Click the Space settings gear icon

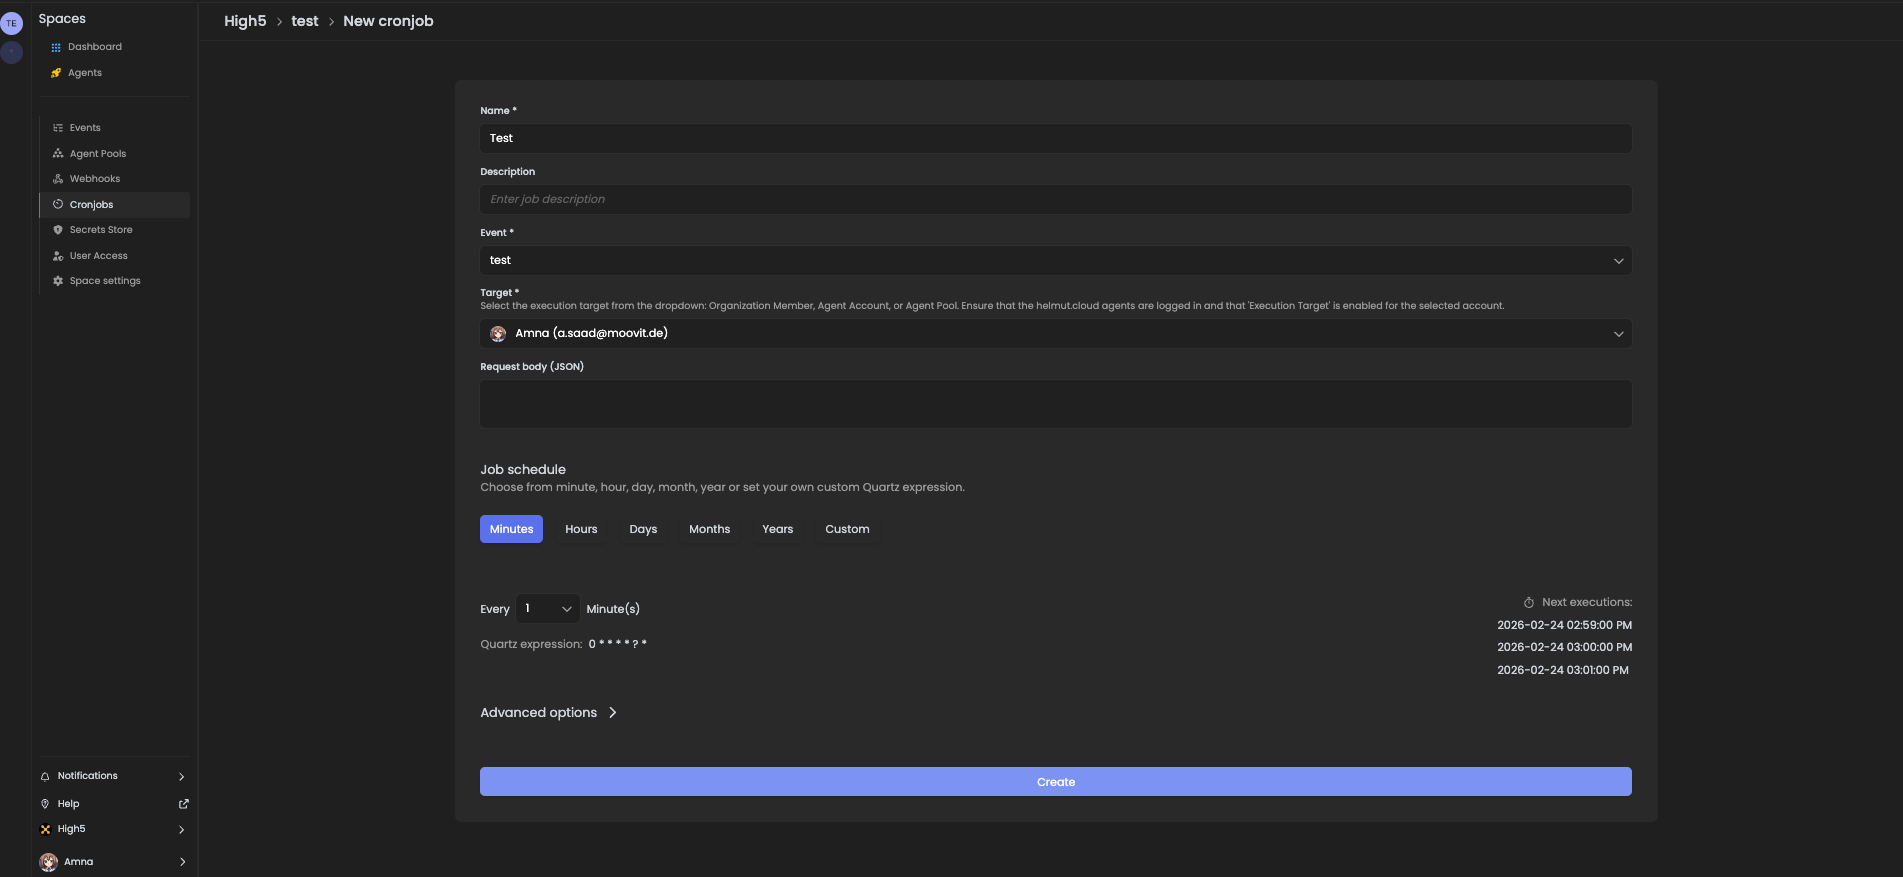click(x=58, y=281)
